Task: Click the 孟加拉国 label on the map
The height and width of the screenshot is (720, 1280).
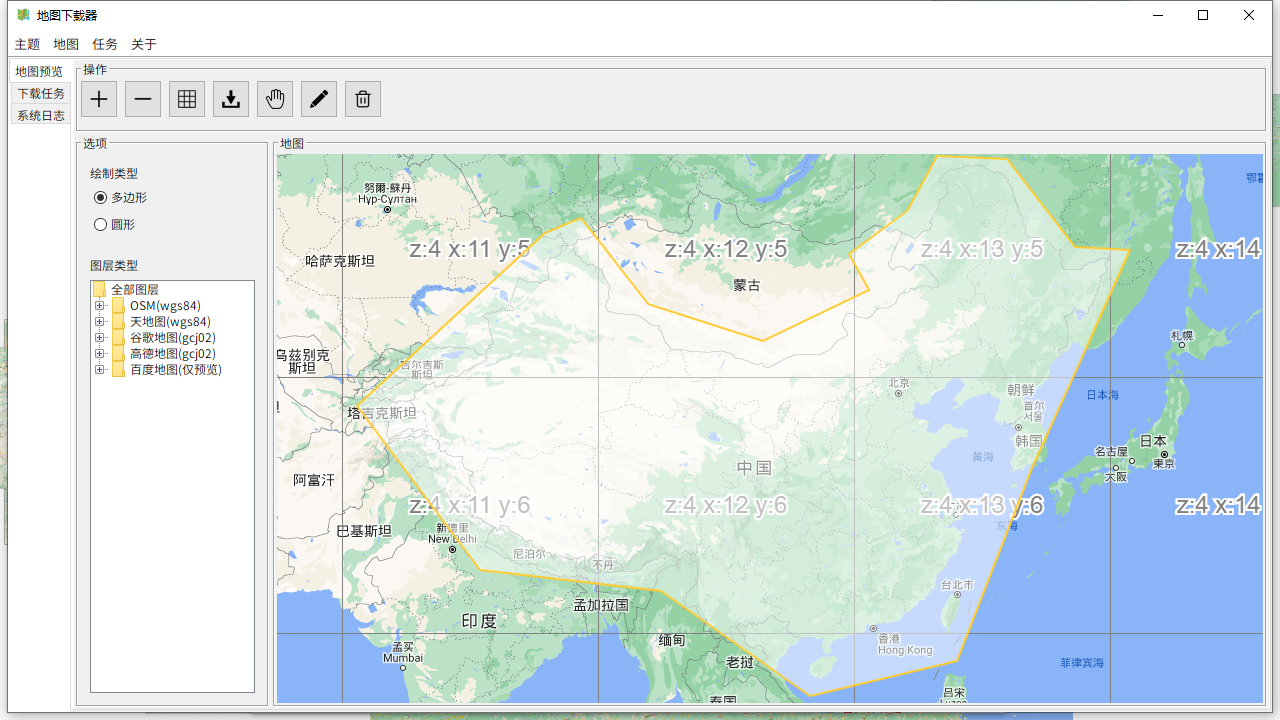Action: click(x=601, y=605)
